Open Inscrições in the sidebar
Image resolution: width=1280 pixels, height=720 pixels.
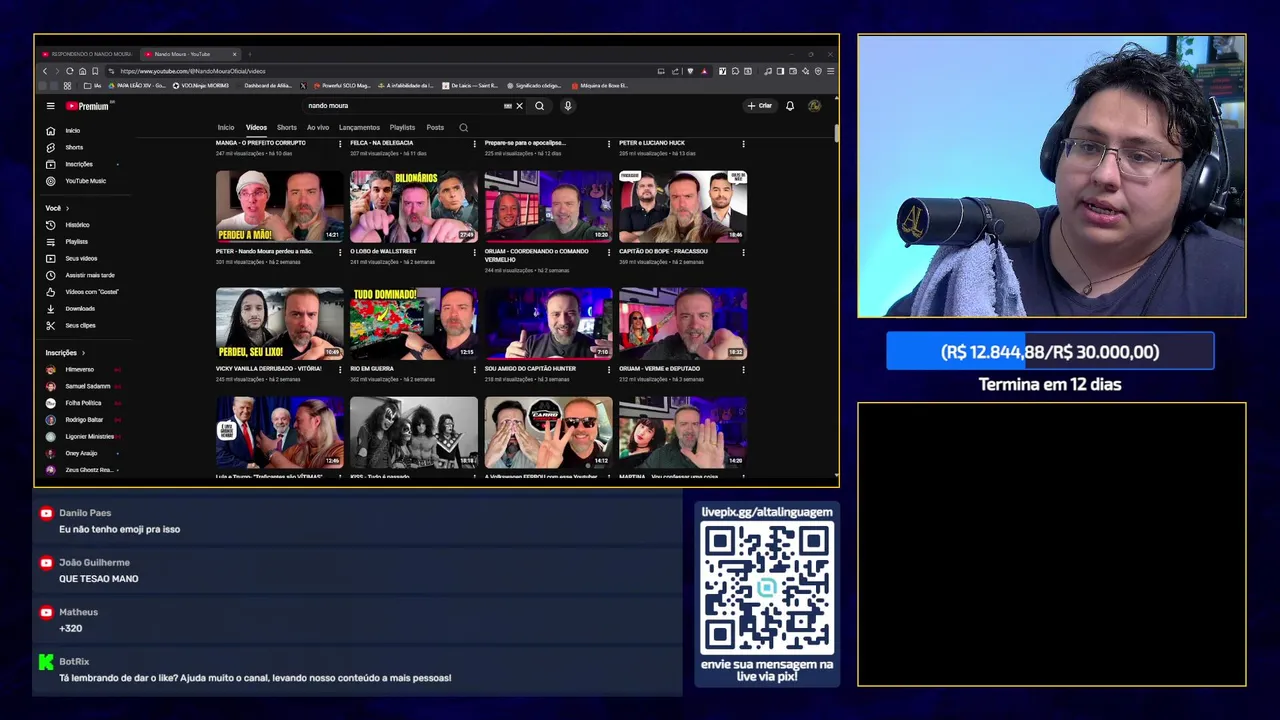click(78, 164)
